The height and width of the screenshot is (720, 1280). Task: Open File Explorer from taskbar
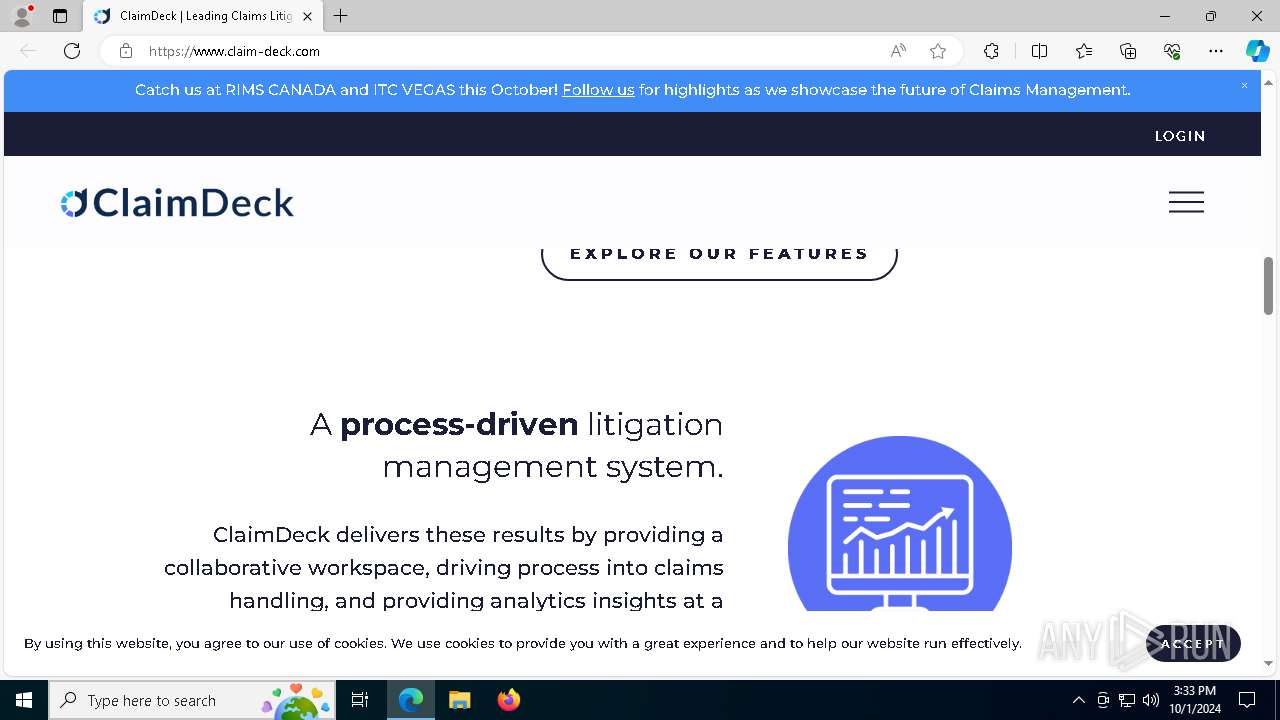click(459, 700)
